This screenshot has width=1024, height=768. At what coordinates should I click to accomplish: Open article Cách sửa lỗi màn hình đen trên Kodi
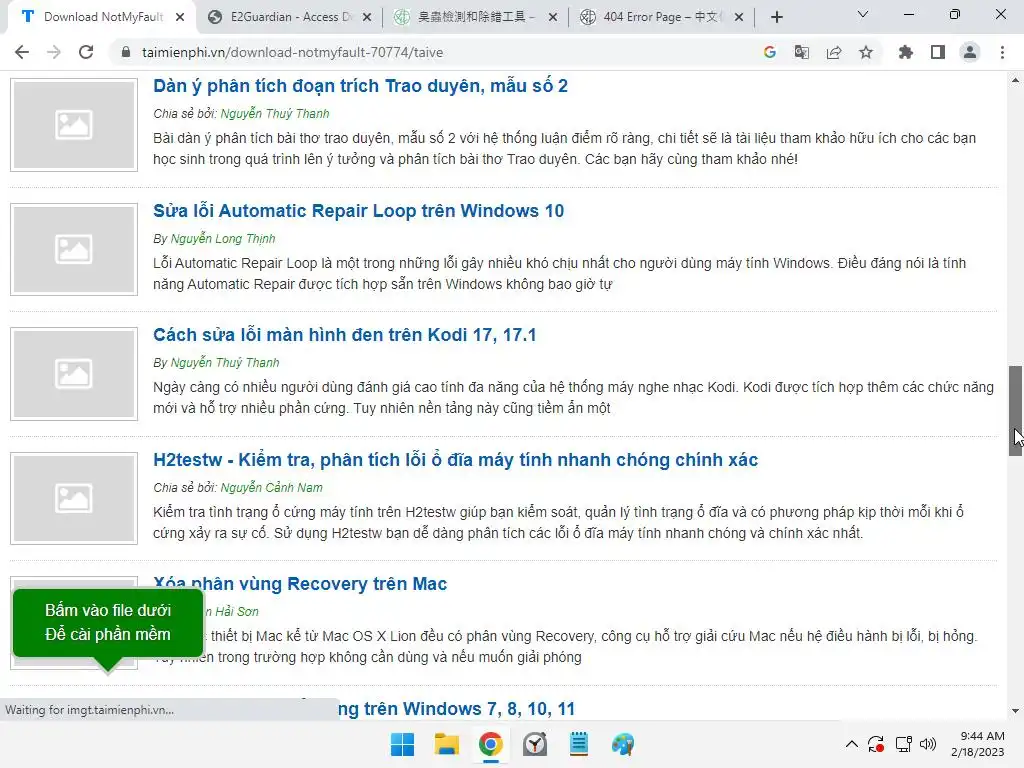(345, 335)
